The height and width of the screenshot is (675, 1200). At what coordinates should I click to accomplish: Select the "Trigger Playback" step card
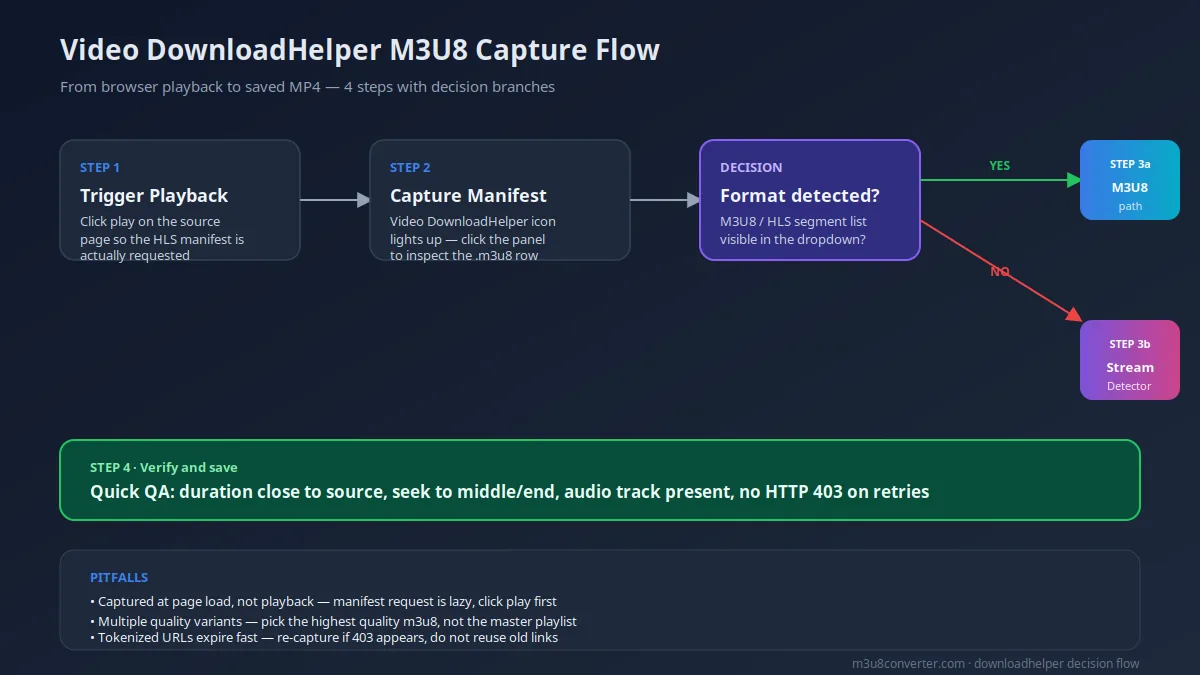click(x=180, y=200)
